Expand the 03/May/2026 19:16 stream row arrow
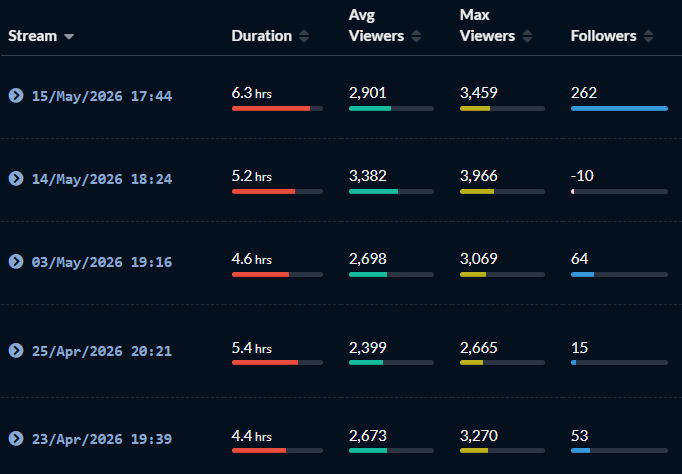The height and width of the screenshot is (474, 682). point(16,261)
